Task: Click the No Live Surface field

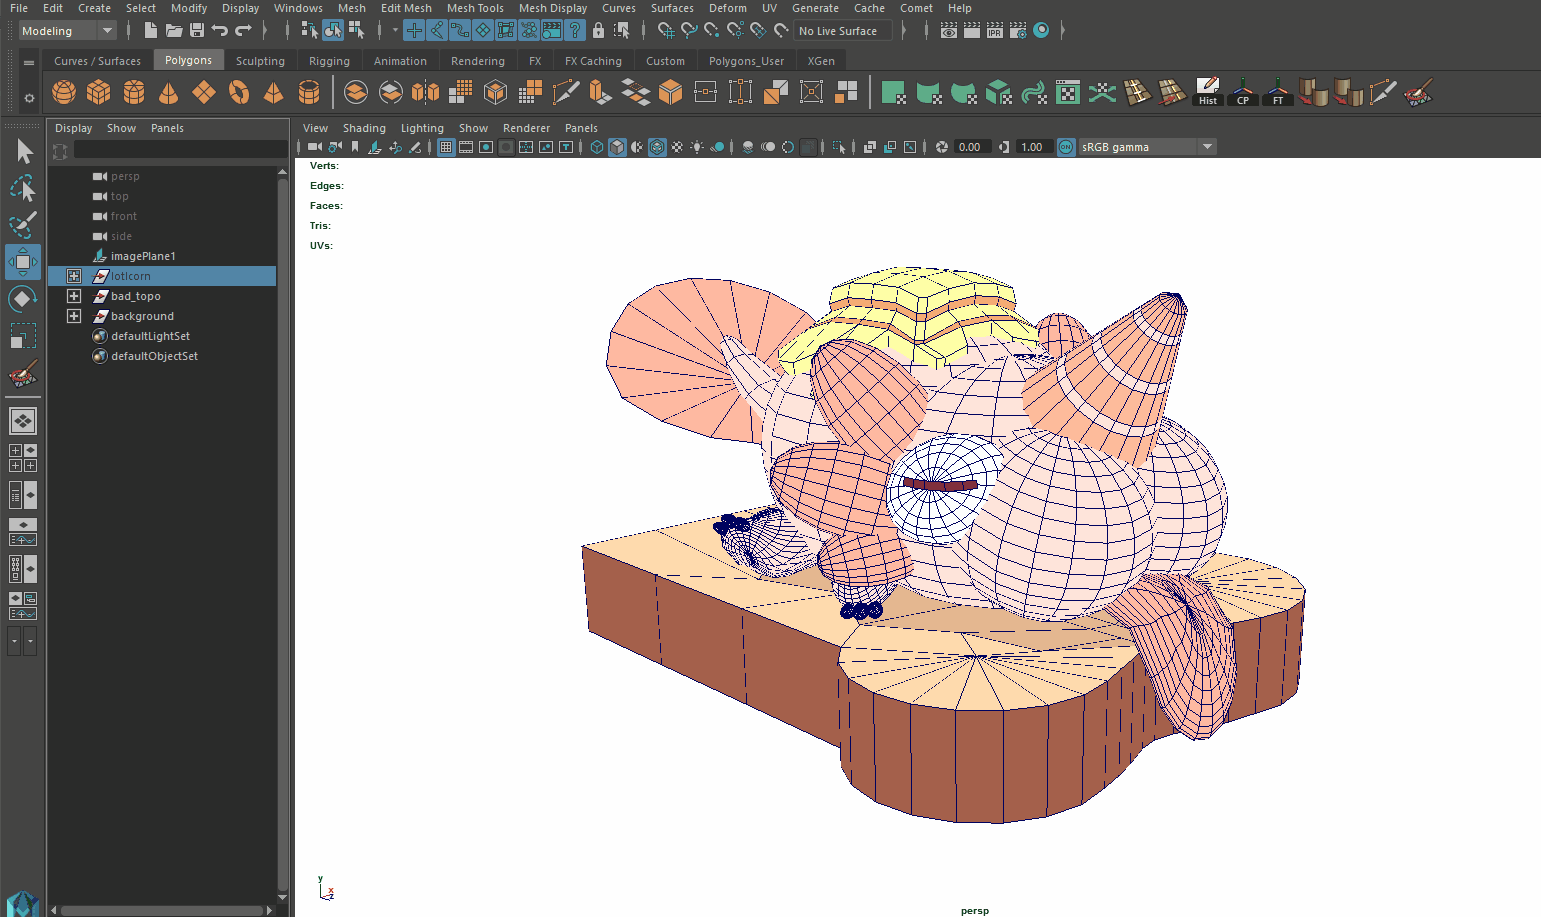Action: tap(844, 31)
